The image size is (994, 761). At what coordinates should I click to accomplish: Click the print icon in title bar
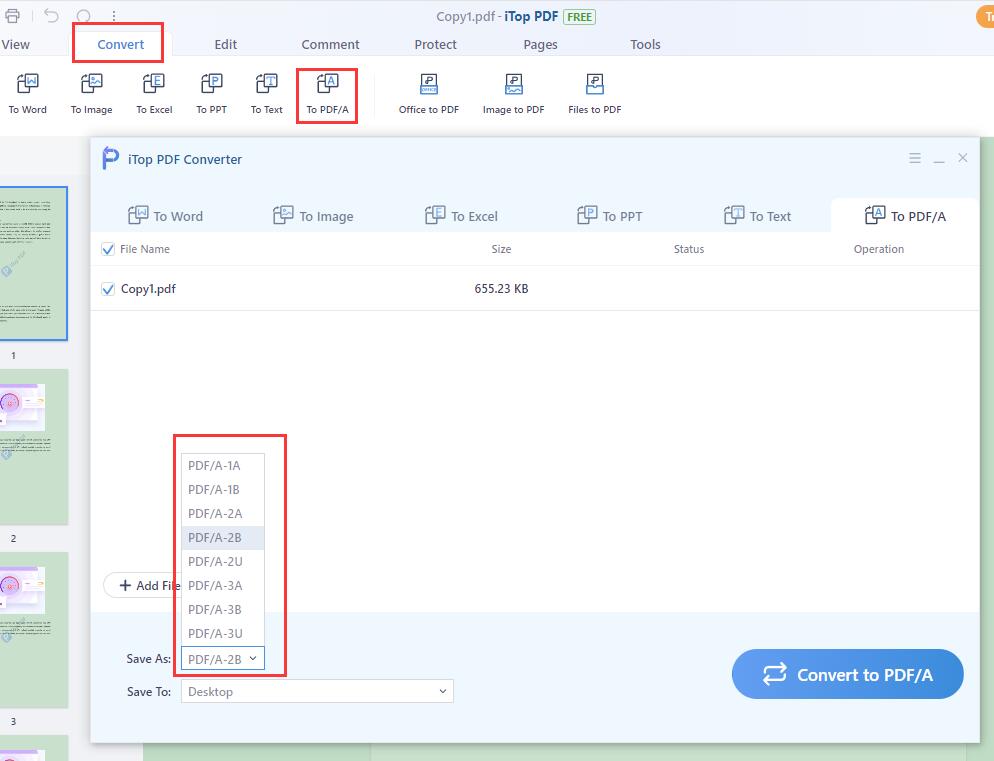(x=13, y=16)
